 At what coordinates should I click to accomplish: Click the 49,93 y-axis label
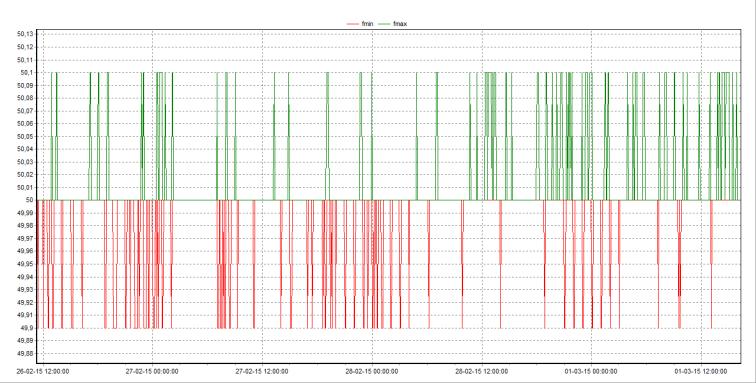click(x=25, y=289)
